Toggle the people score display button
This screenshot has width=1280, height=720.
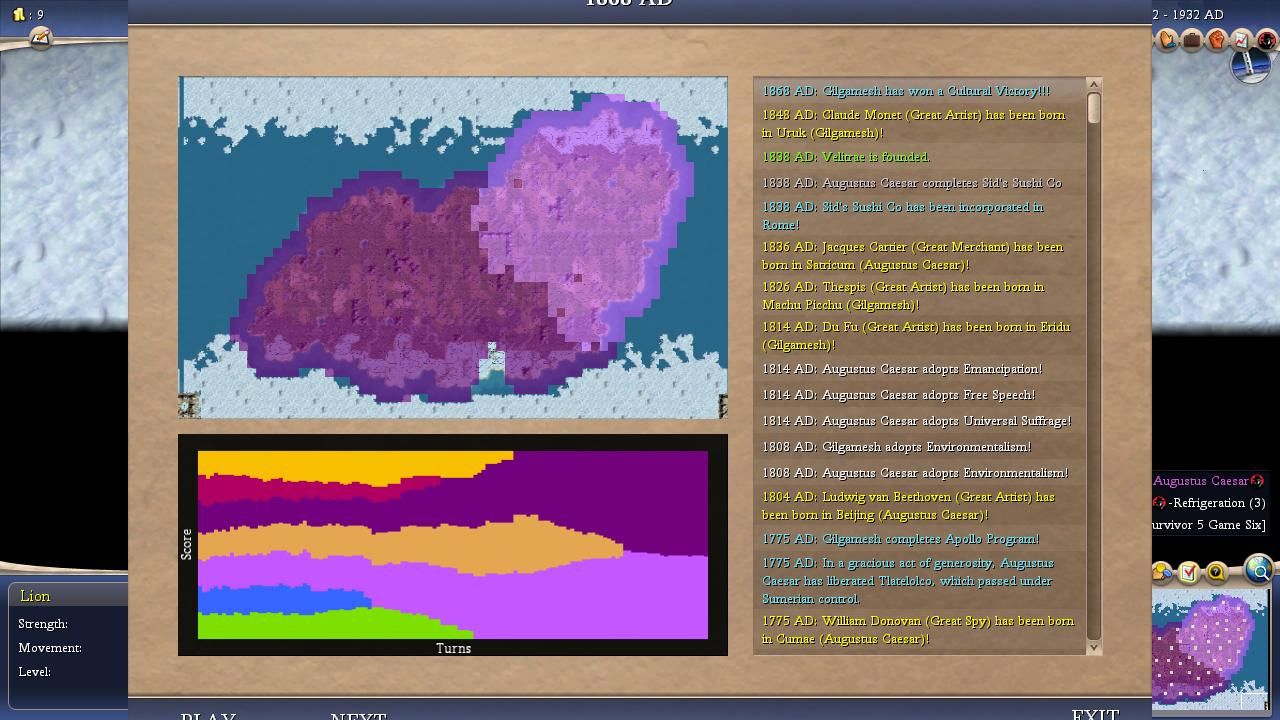click(x=1162, y=572)
